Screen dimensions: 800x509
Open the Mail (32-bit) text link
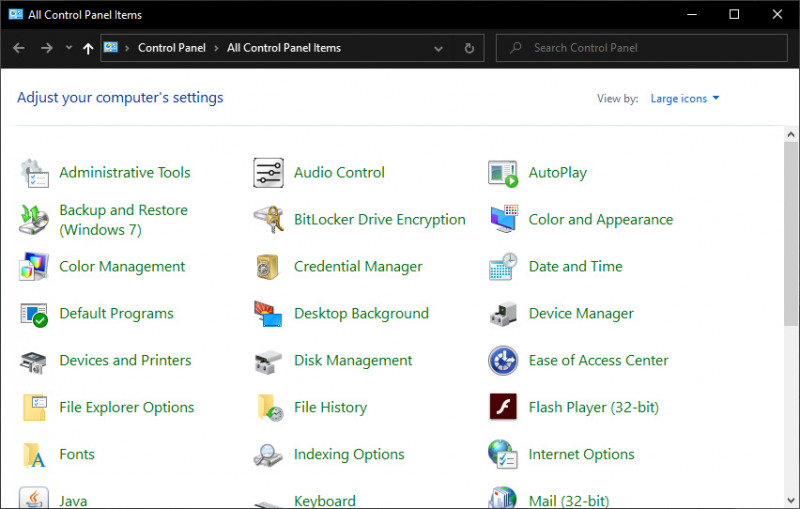[569, 501]
